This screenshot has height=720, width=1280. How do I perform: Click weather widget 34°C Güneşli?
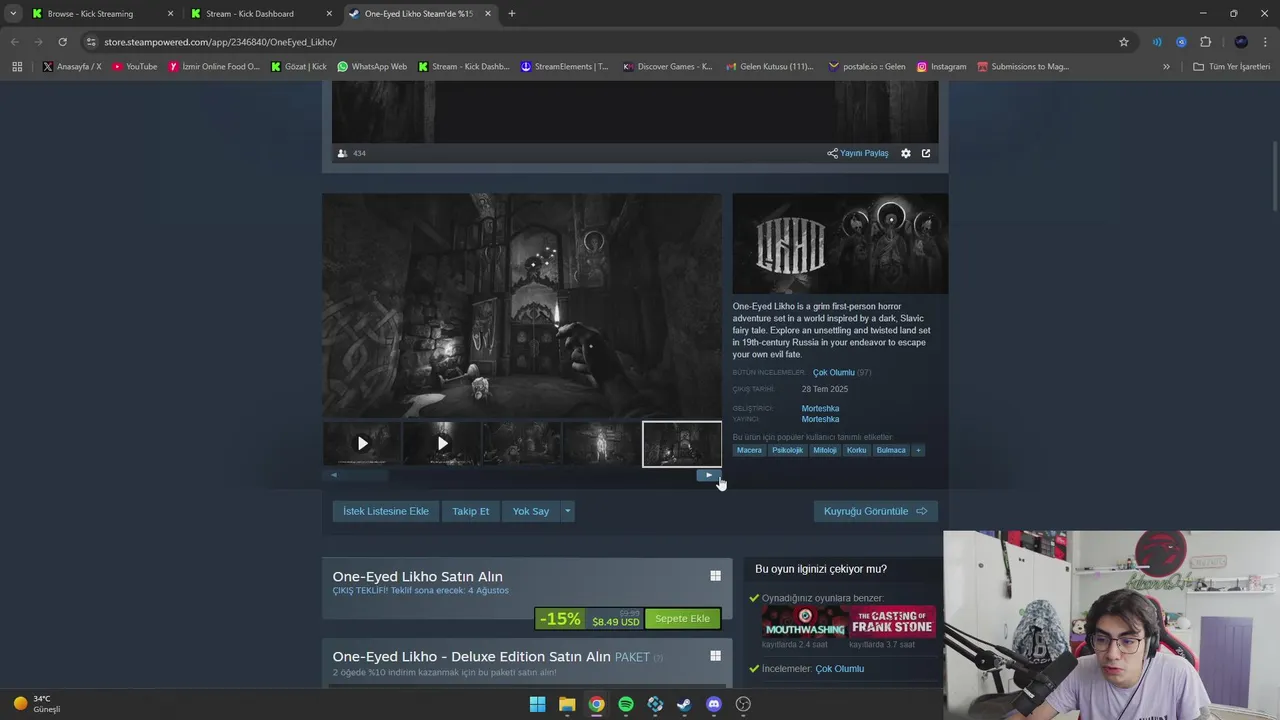pyautogui.click(x=38, y=704)
